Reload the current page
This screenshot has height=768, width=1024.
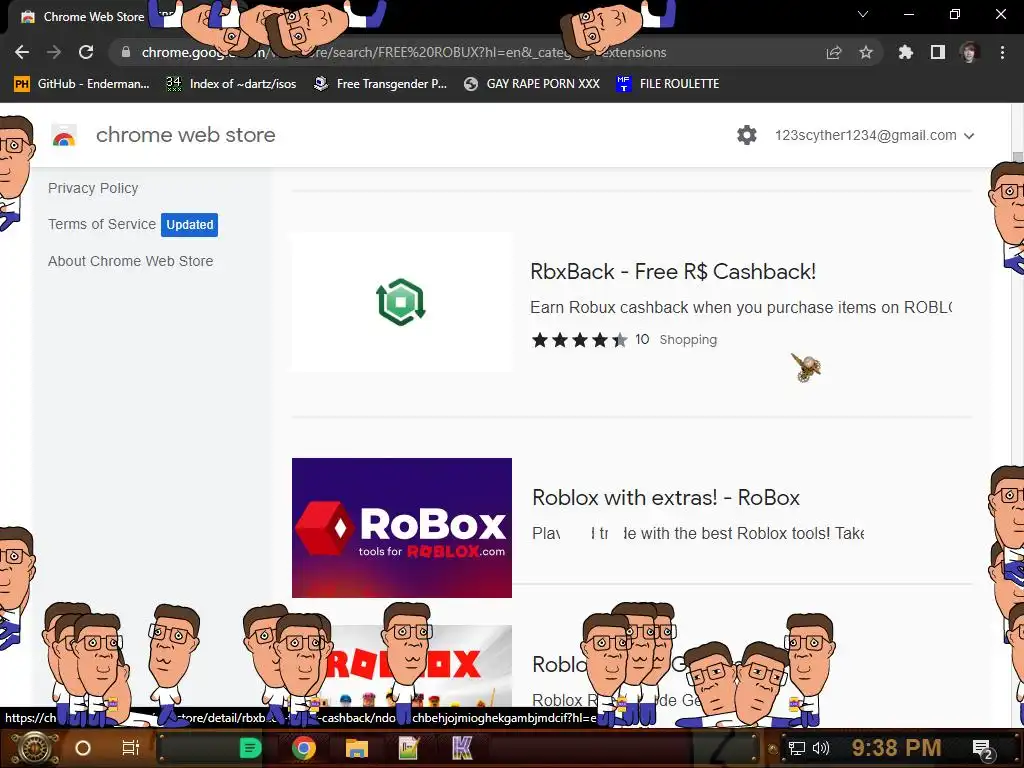(86, 52)
